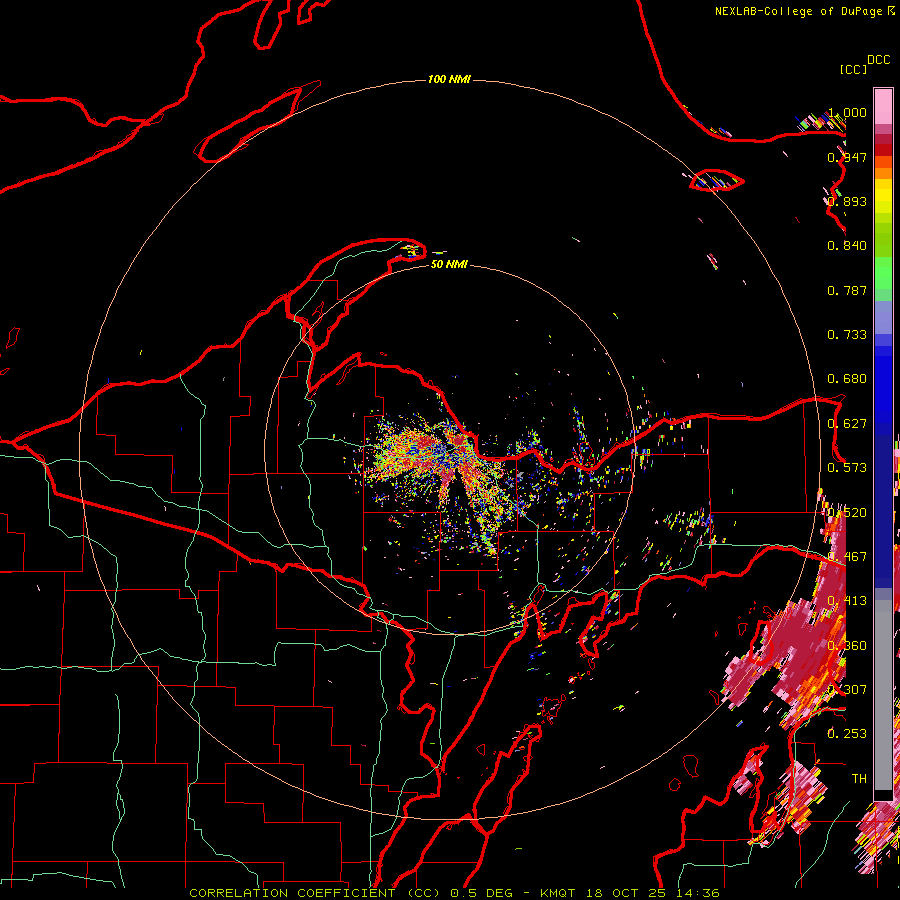
Task: Click the TH threshold legend label
Action: (x=859, y=779)
